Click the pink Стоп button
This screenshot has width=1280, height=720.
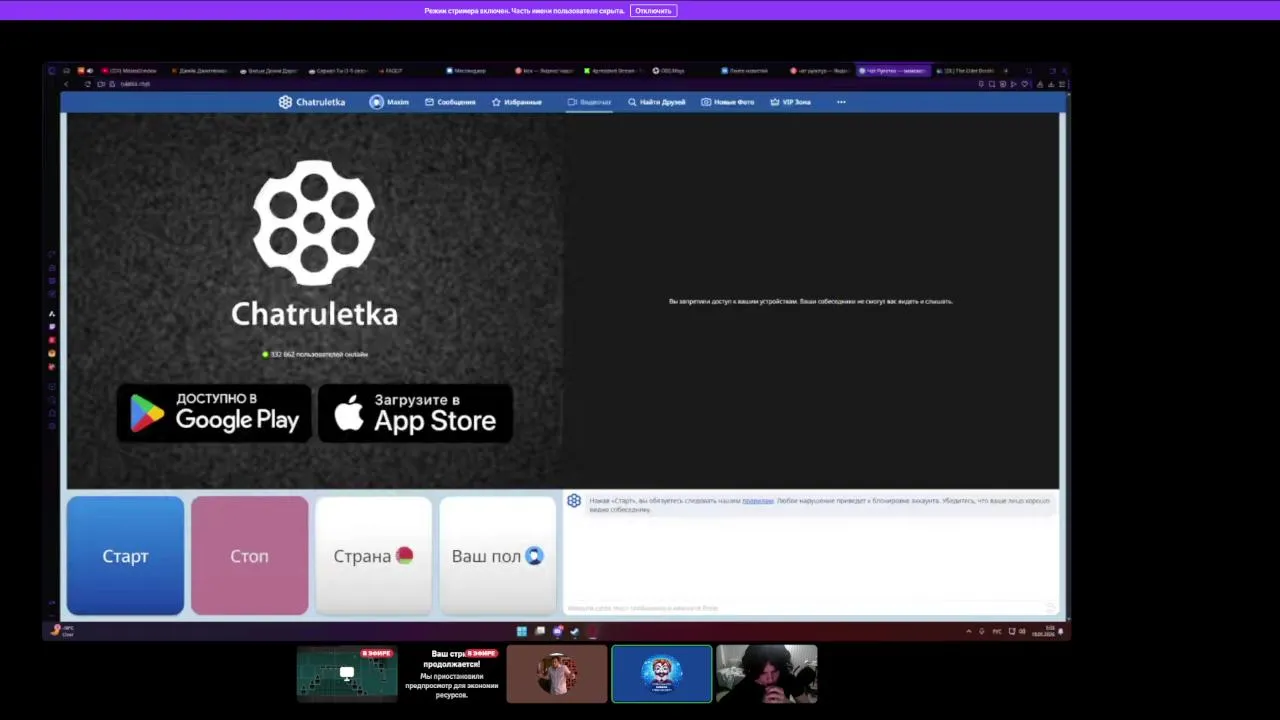tap(249, 556)
